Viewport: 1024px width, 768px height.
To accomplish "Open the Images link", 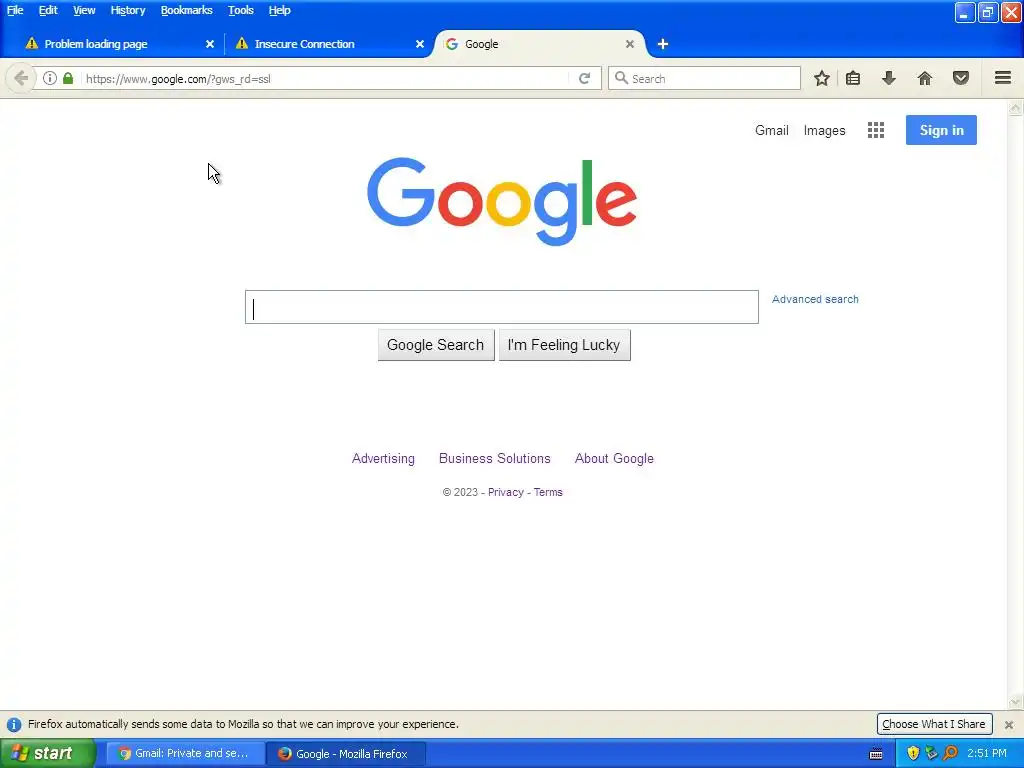I will coord(824,131).
